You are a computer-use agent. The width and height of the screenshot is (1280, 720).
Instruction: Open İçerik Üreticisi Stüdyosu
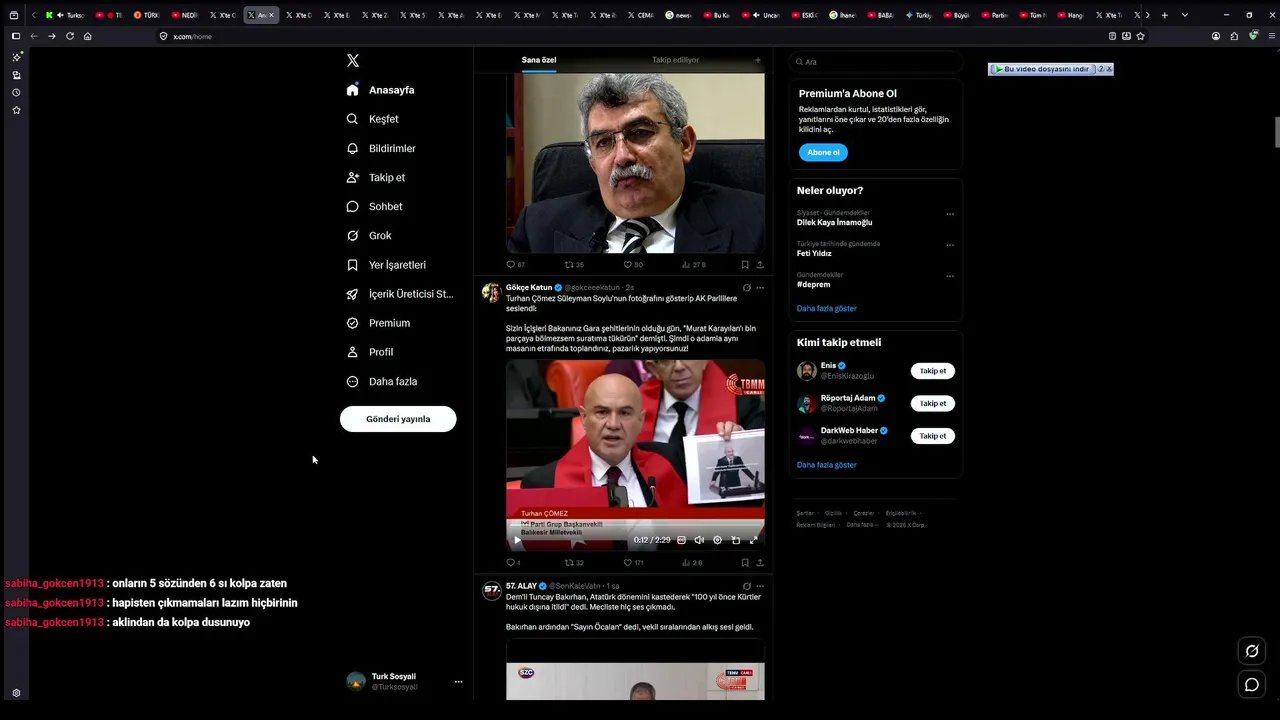click(x=399, y=294)
